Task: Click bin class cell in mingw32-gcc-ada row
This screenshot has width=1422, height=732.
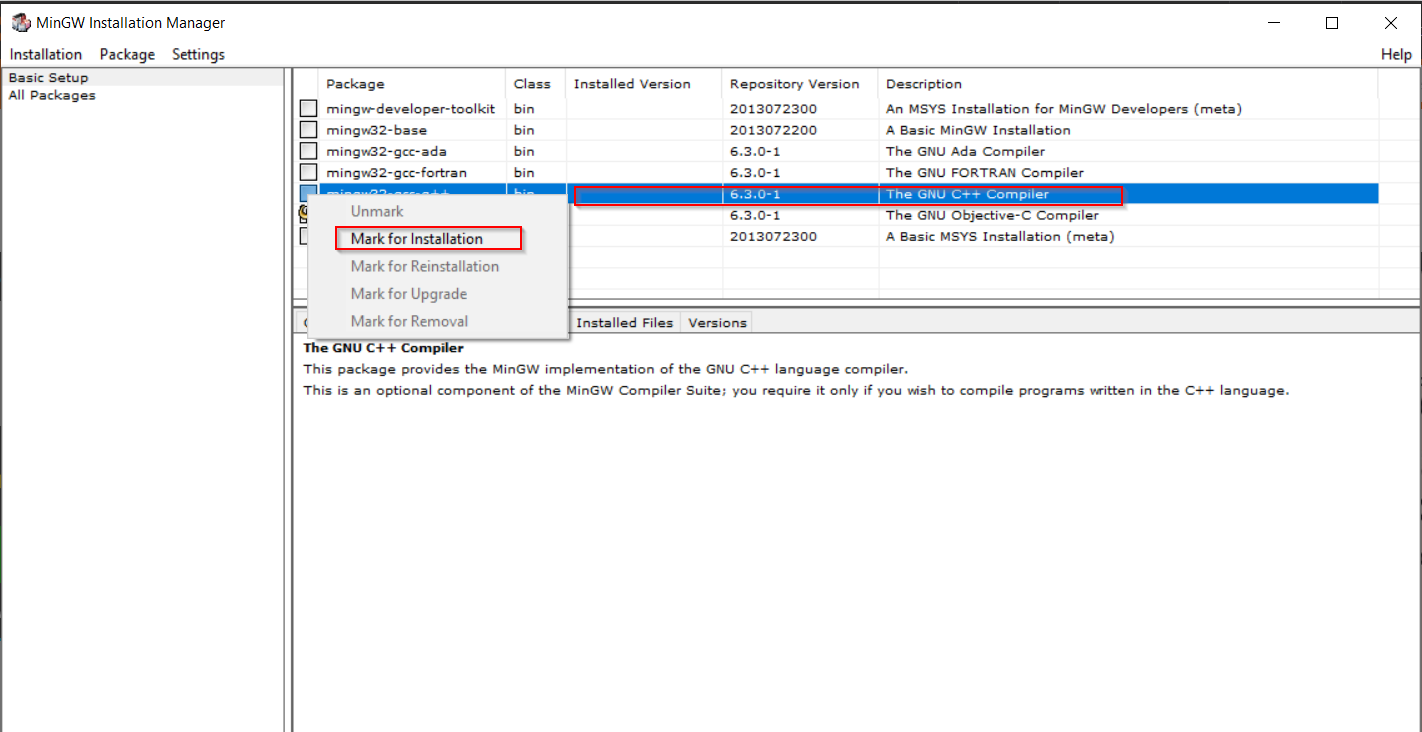Action: tap(524, 151)
